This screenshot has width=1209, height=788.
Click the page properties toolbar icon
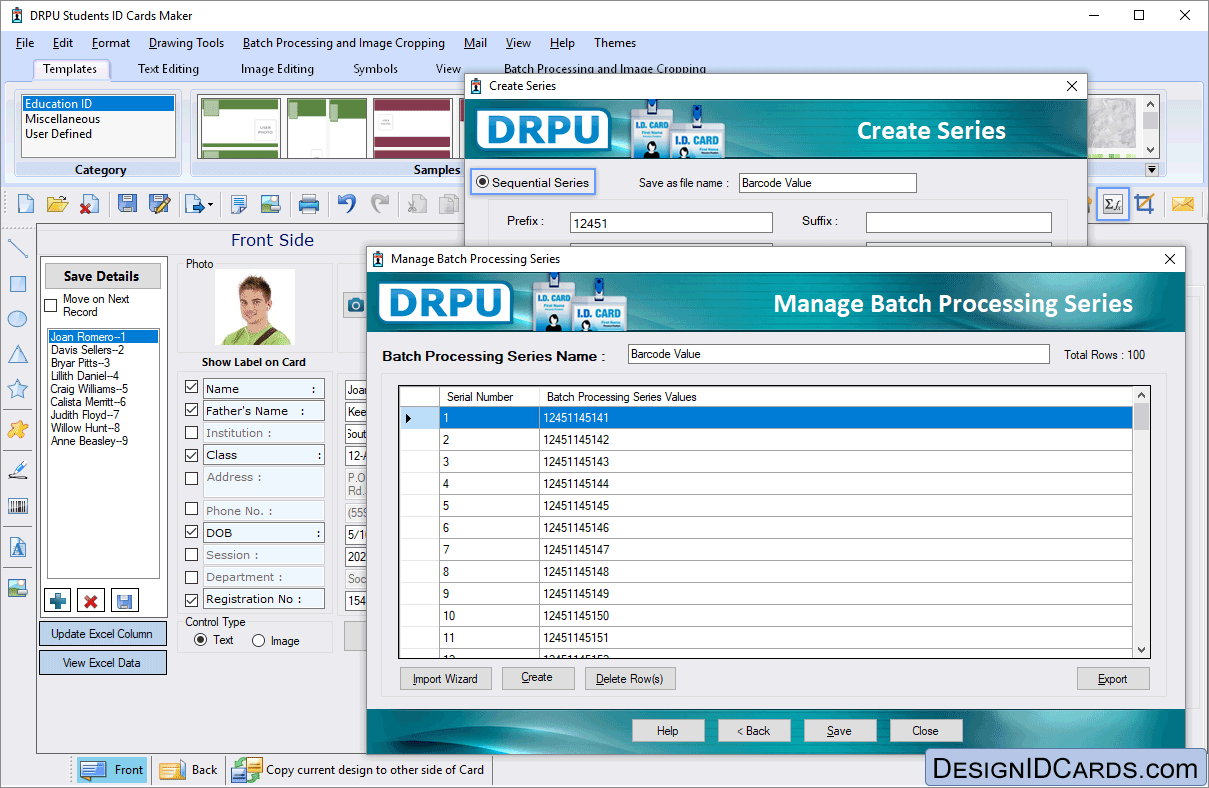coord(239,204)
